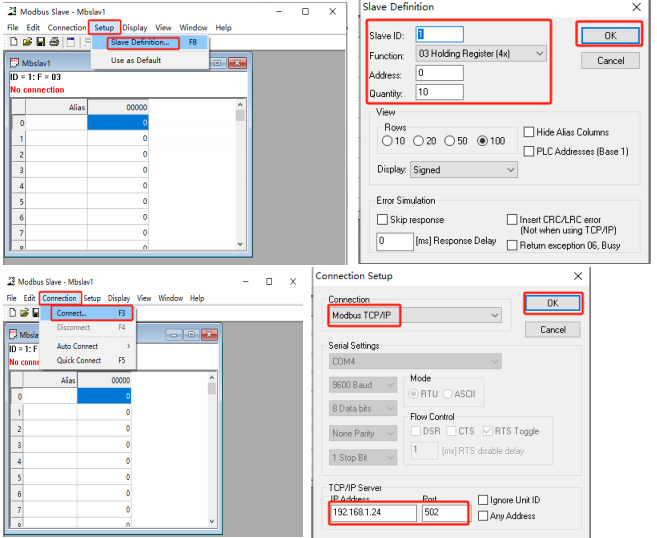Open the COM4 serial port dropdown
Viewport: 657px width, 538px height.
415,361
